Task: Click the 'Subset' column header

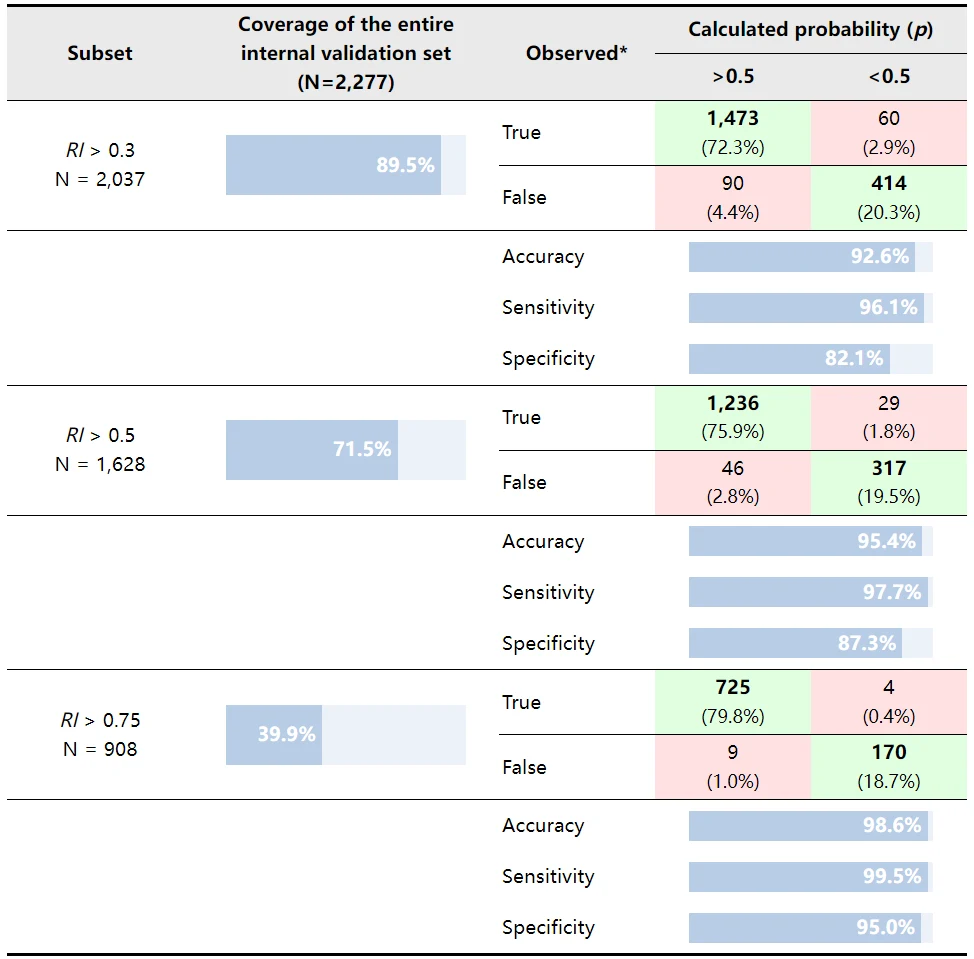Action: click(x=100, y=53)
